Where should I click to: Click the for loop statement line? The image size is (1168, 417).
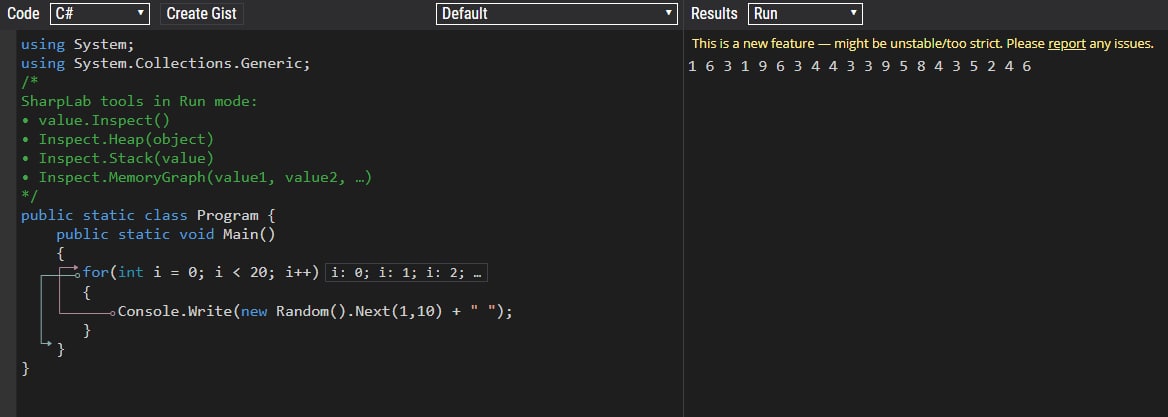tap(201, 273)
